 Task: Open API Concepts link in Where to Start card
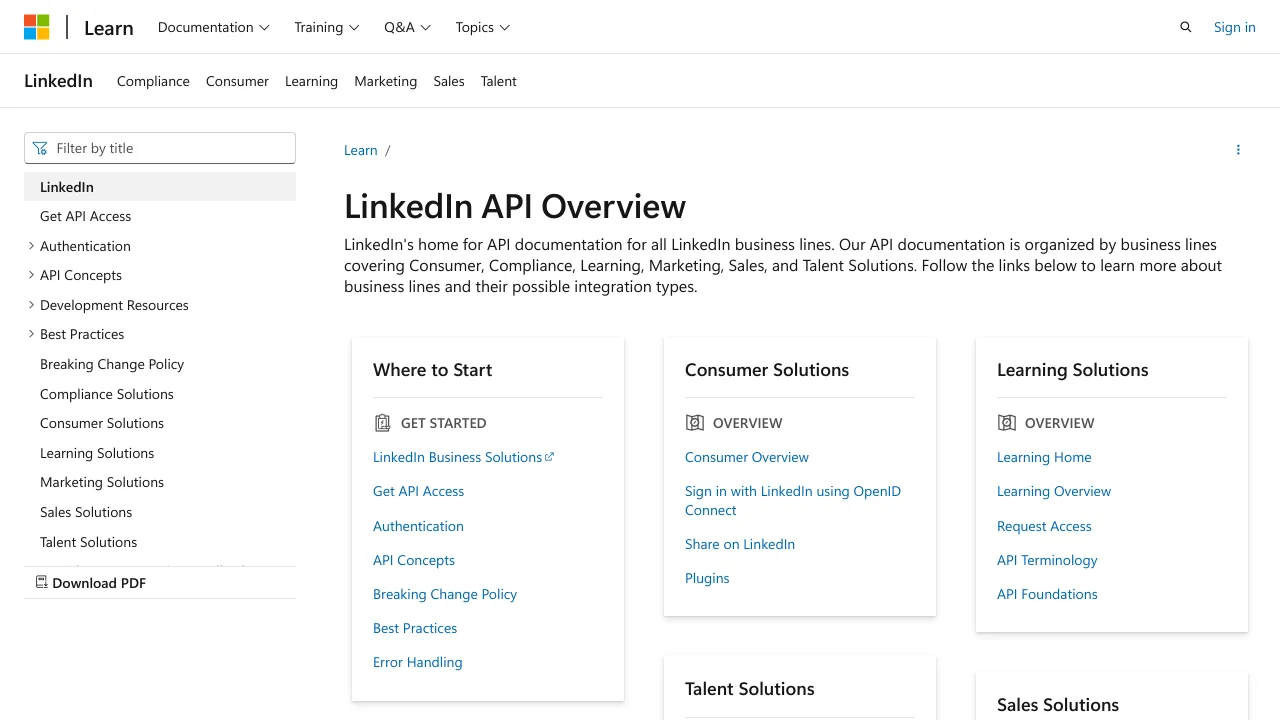[x=414, y=560]
